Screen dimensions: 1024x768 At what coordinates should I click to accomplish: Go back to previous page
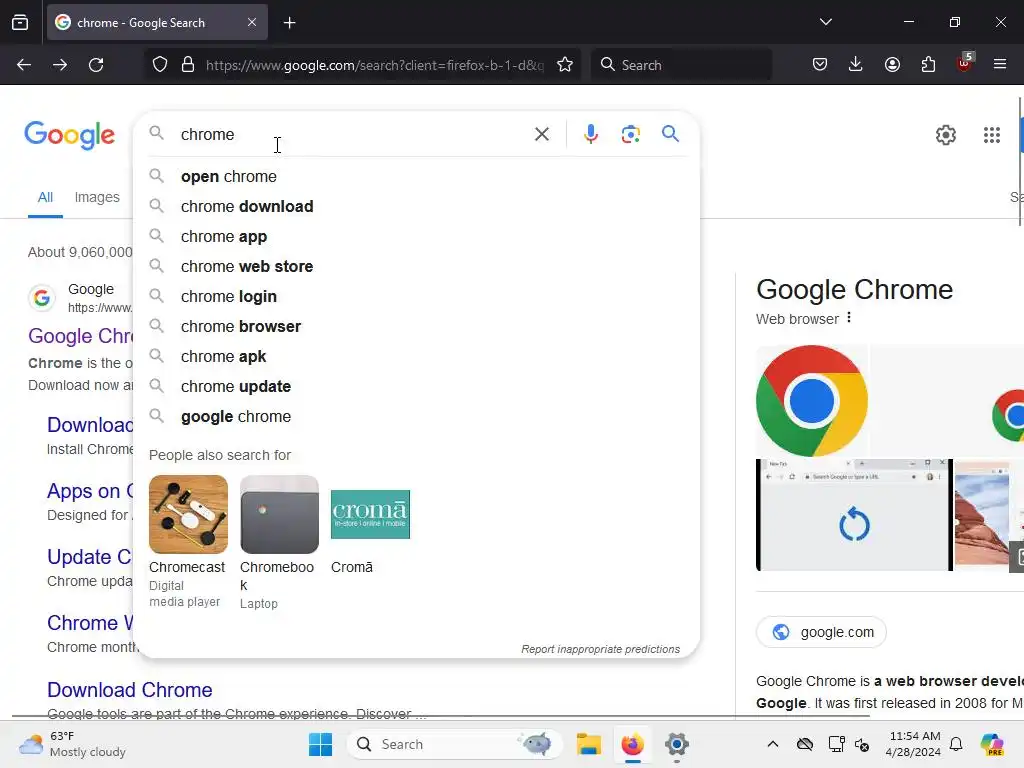click(24, 65)
